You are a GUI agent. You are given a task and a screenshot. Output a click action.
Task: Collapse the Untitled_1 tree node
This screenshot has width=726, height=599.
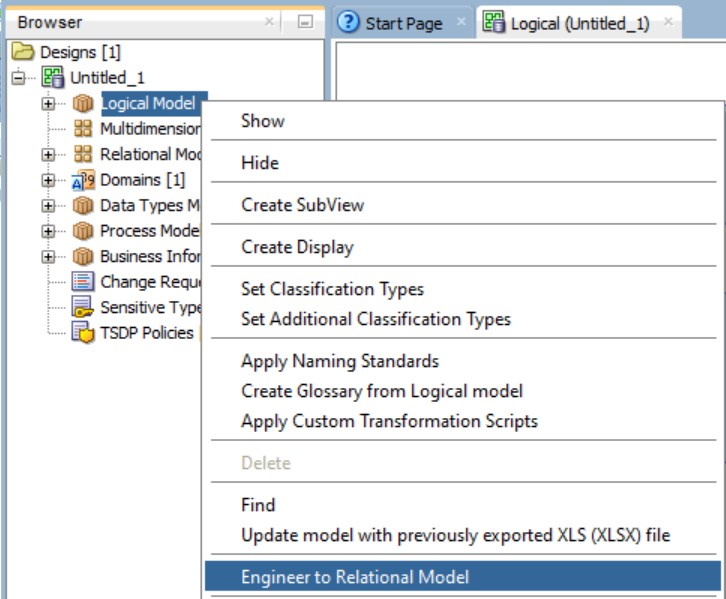click(x=18, y=77)
